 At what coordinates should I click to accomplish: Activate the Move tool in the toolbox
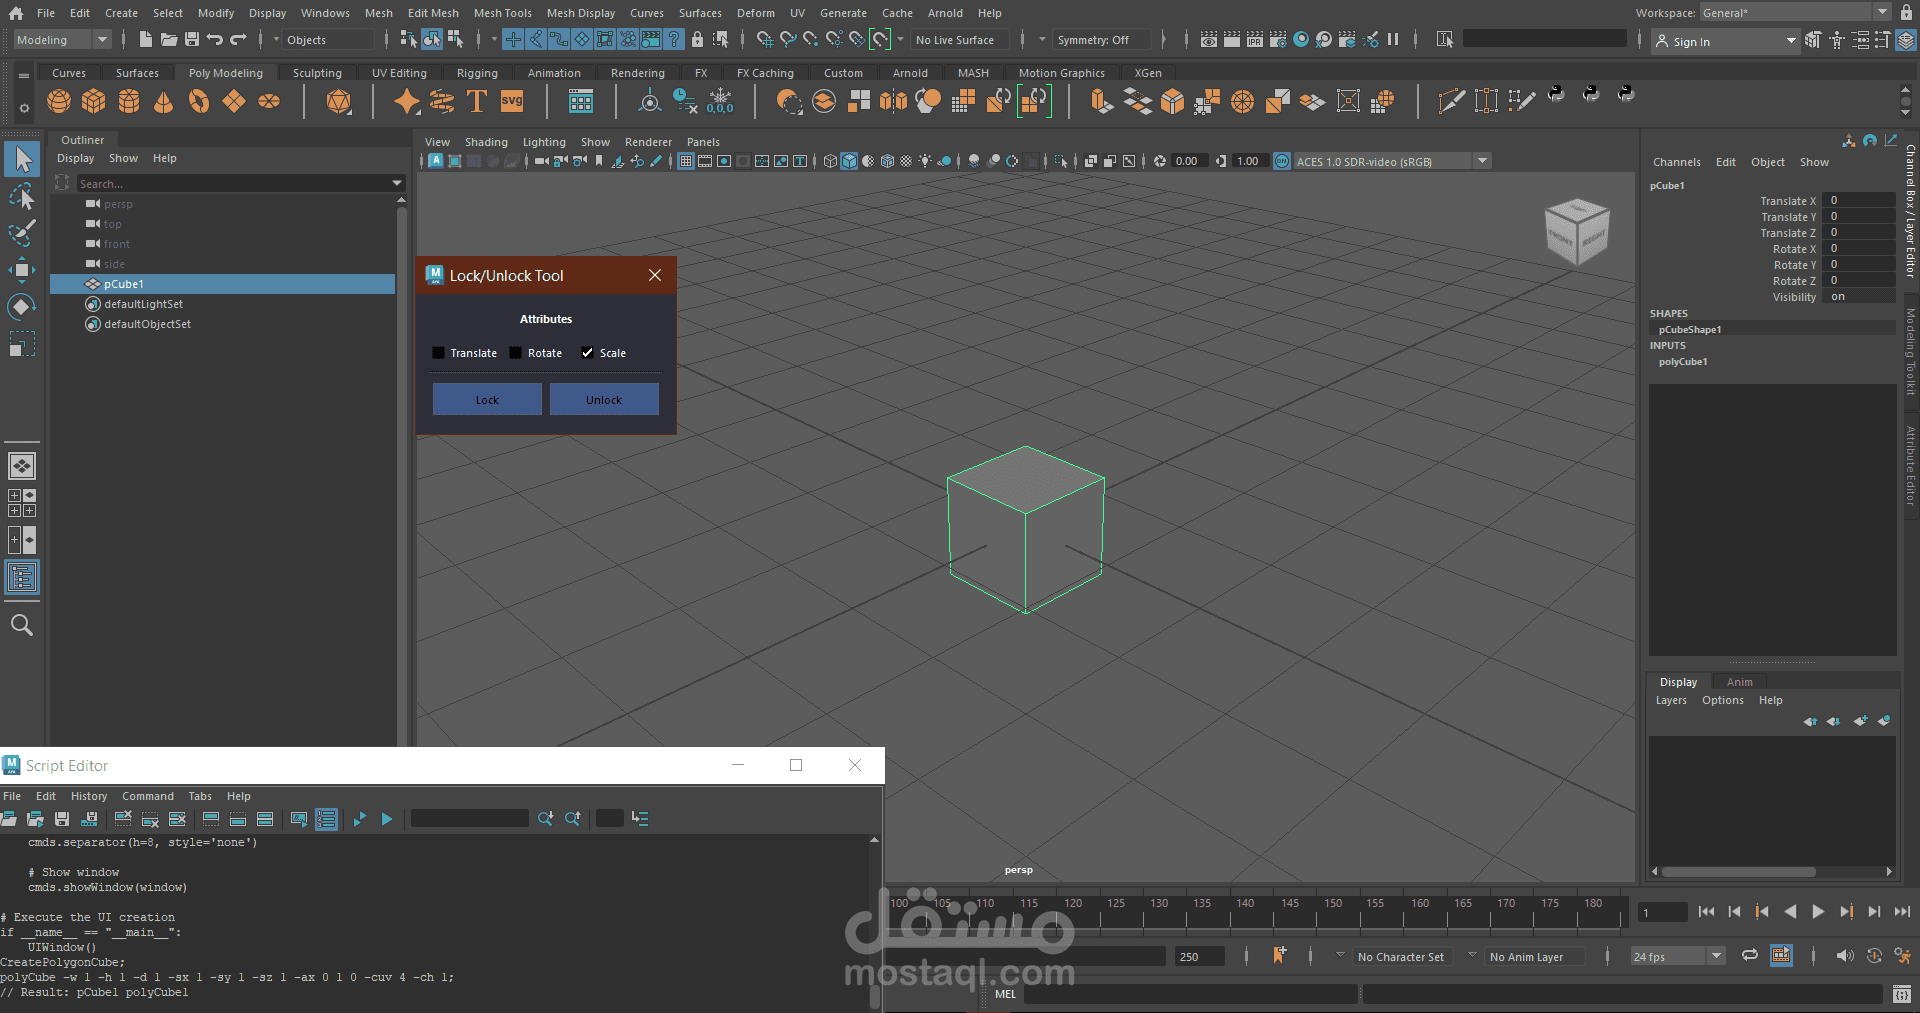click(x=22, y=270)
